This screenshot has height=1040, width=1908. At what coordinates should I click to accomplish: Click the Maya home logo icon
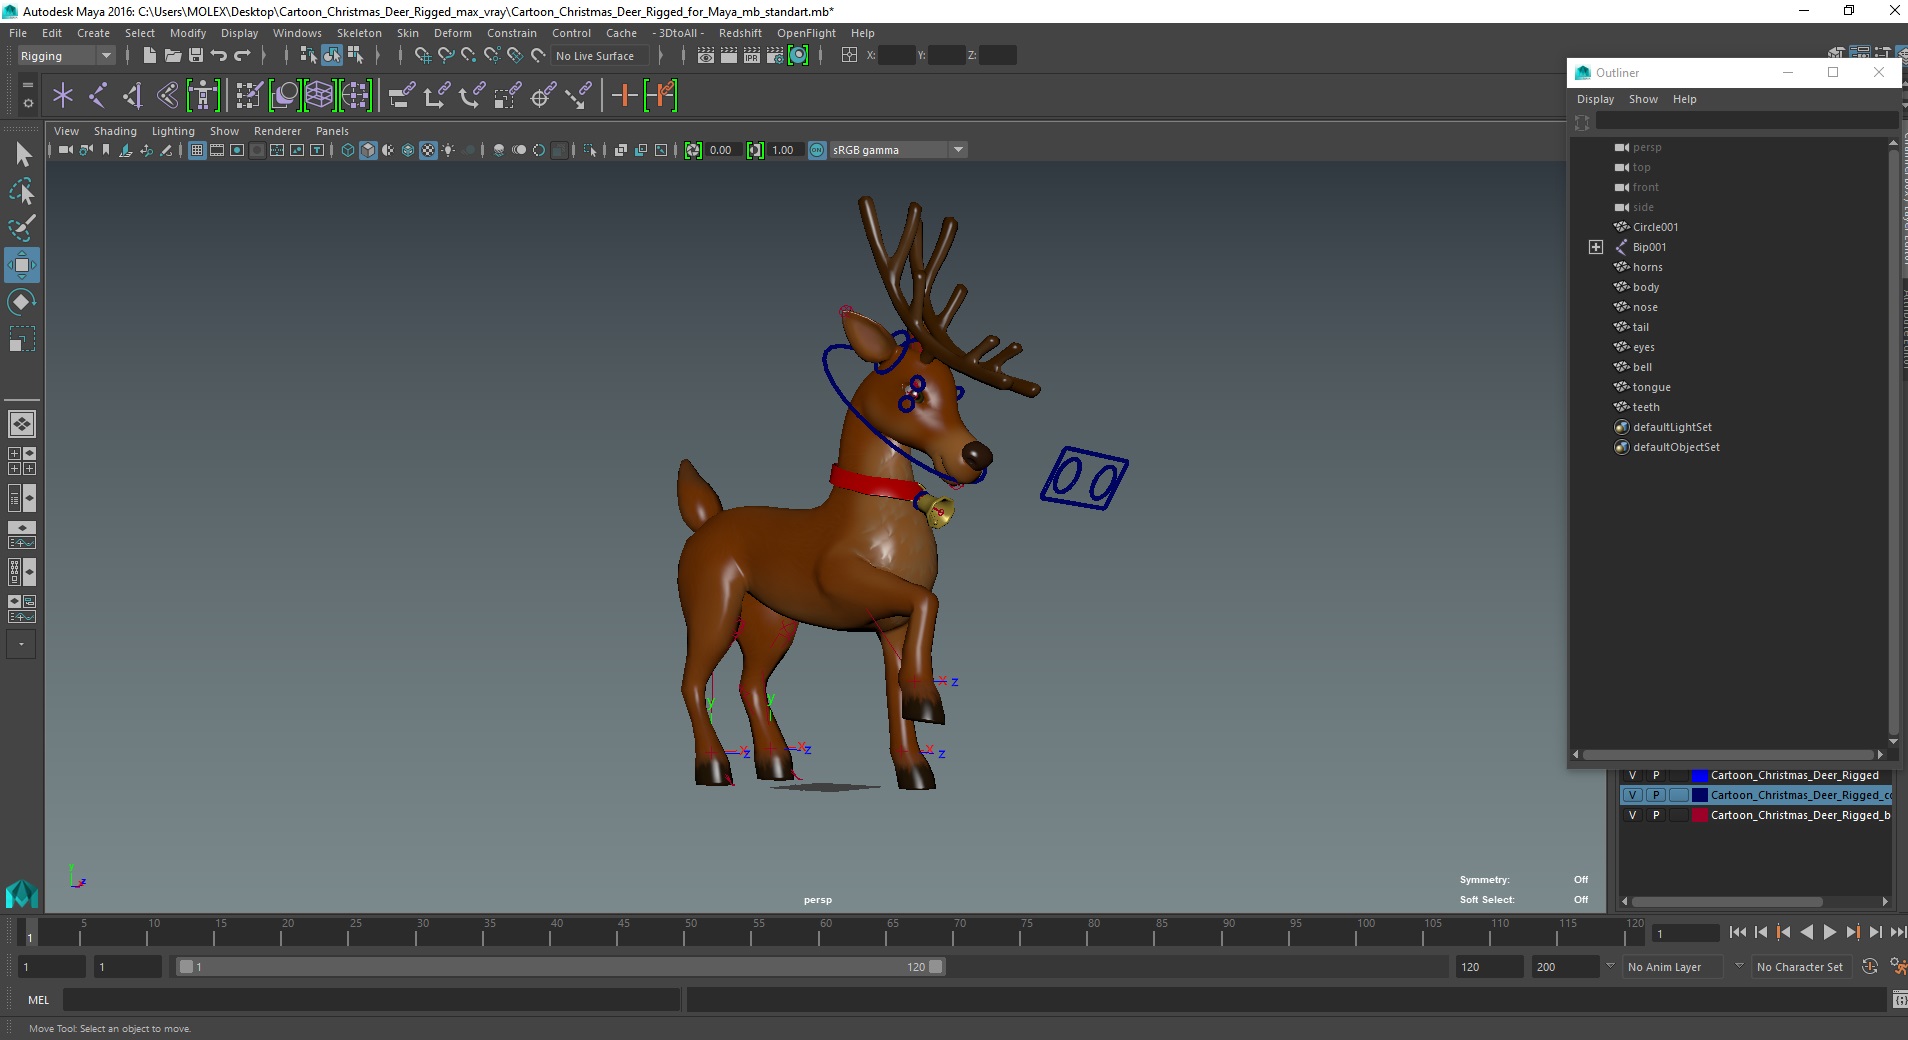[x=22, y=893]
